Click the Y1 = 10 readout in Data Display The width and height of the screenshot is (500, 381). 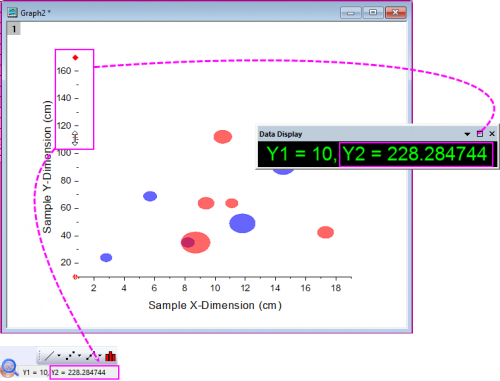coord(300,154)
